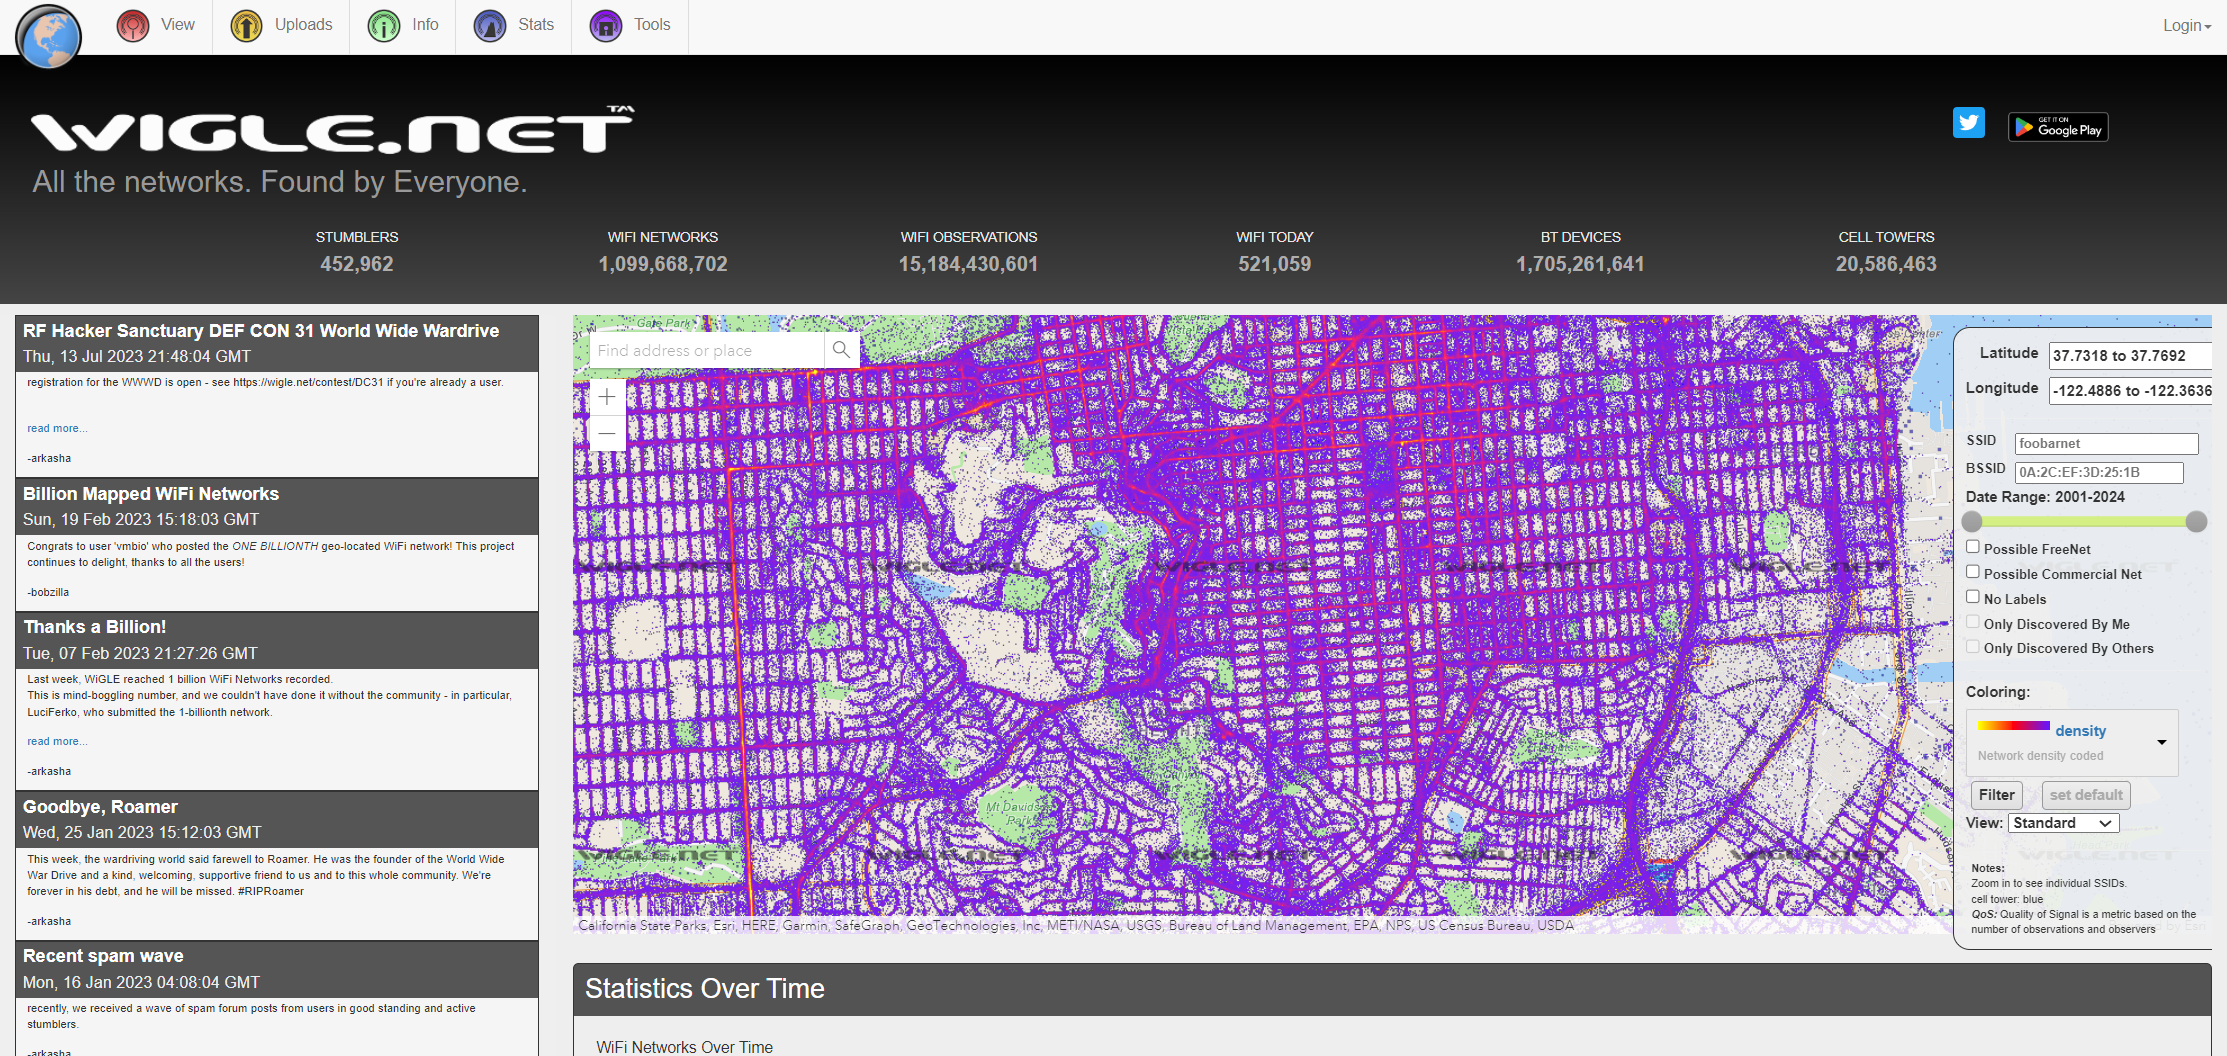Focus the Find address or place field
Image resolution: width=2227 pixels, height=1056 pixels.
point(707,350)
